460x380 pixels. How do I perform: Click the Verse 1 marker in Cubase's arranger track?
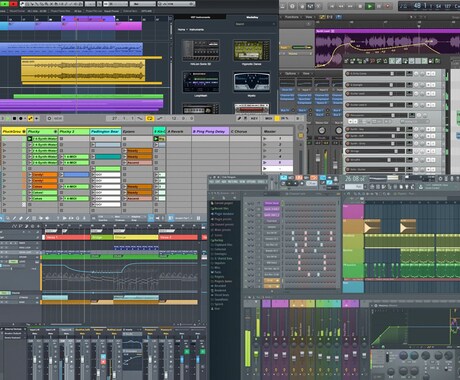(x=68, y=237)
